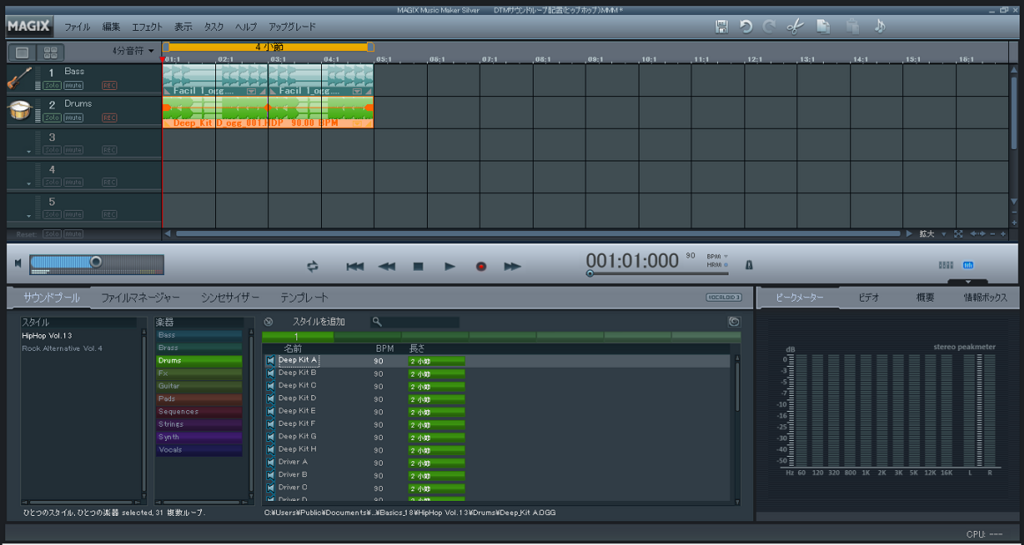Switch to ファイルマネージャー tab

(x=140, y=298)
